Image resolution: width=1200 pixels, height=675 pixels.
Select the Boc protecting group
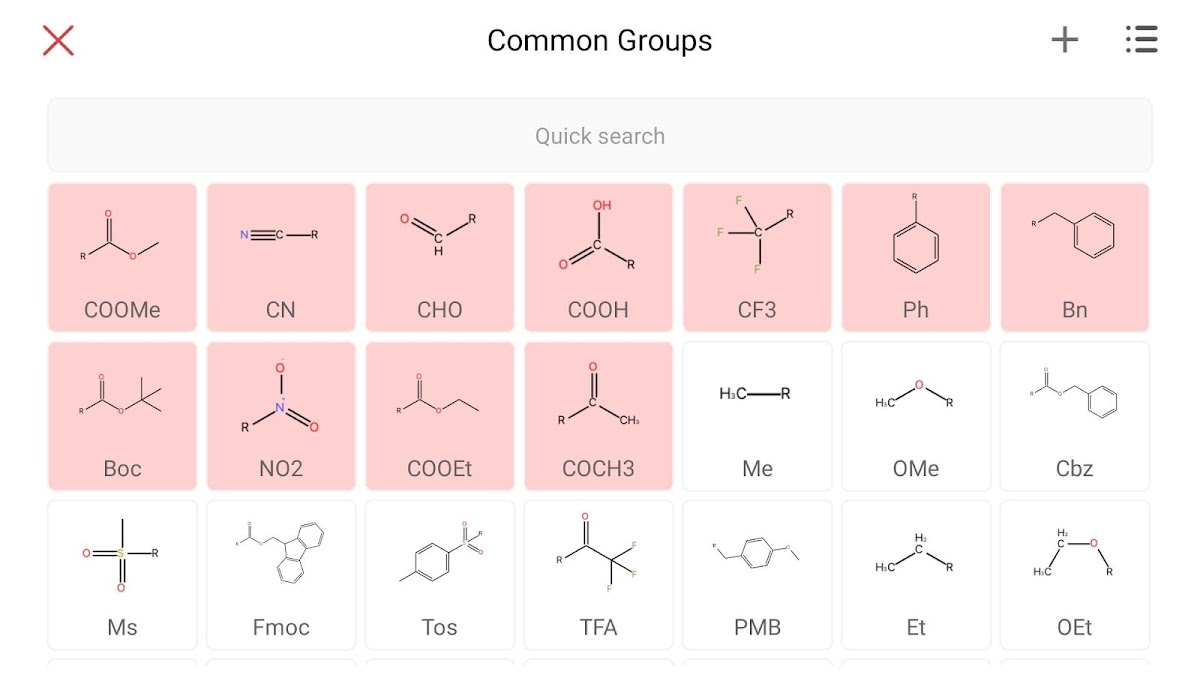(x=122, y=416)
